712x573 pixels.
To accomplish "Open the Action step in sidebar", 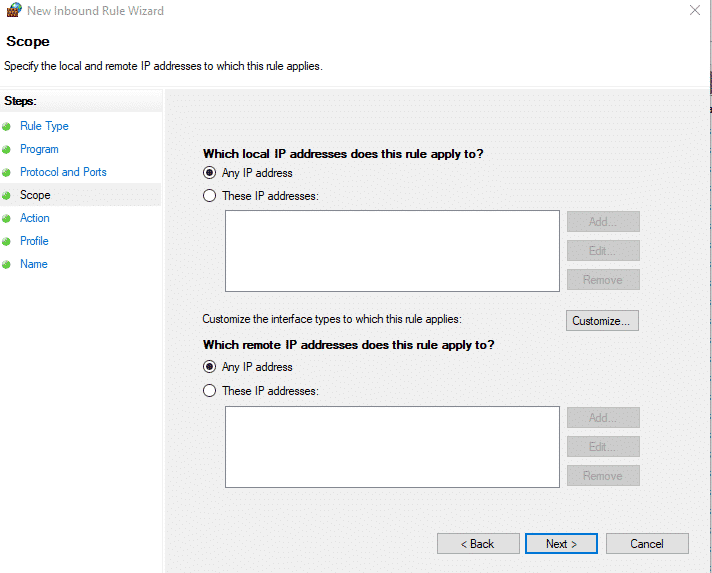I will tap(35, 218).
